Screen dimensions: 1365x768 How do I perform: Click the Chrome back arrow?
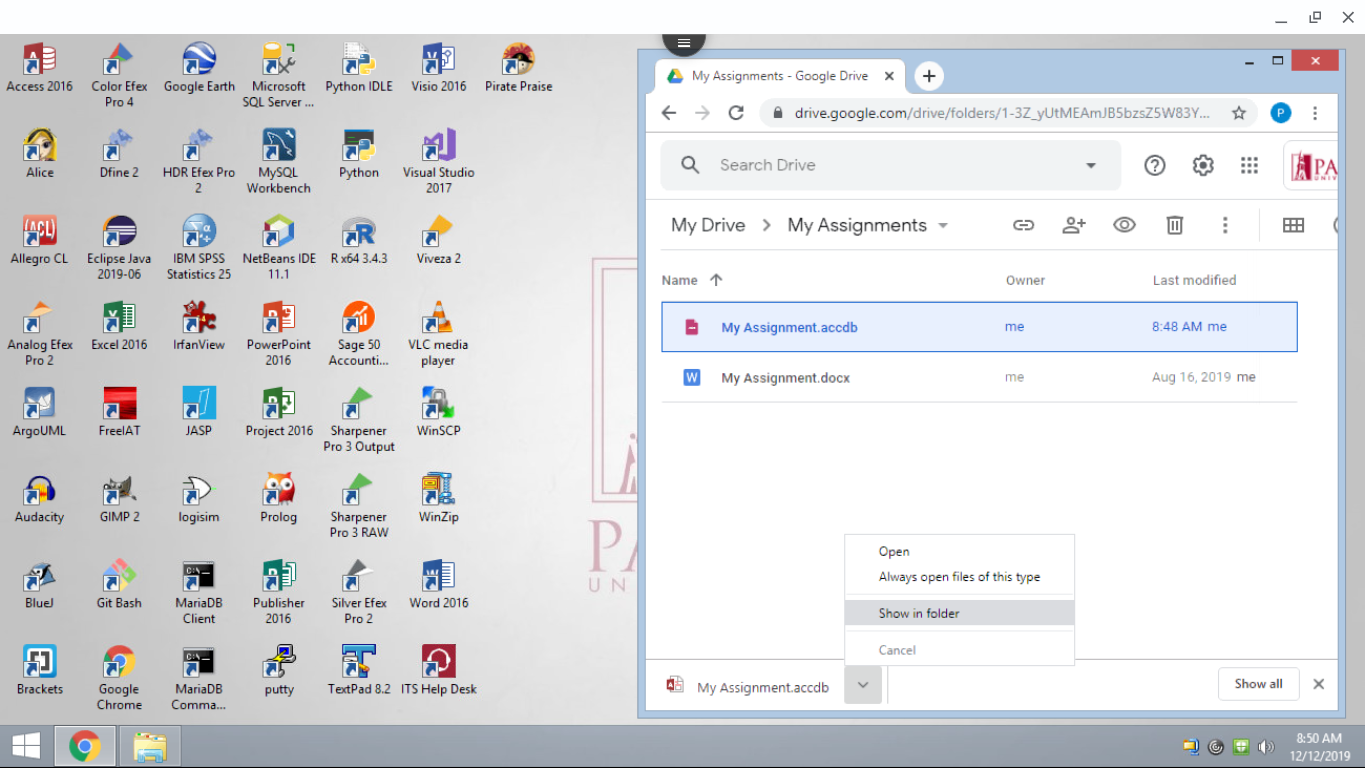[x=669, y=113]
